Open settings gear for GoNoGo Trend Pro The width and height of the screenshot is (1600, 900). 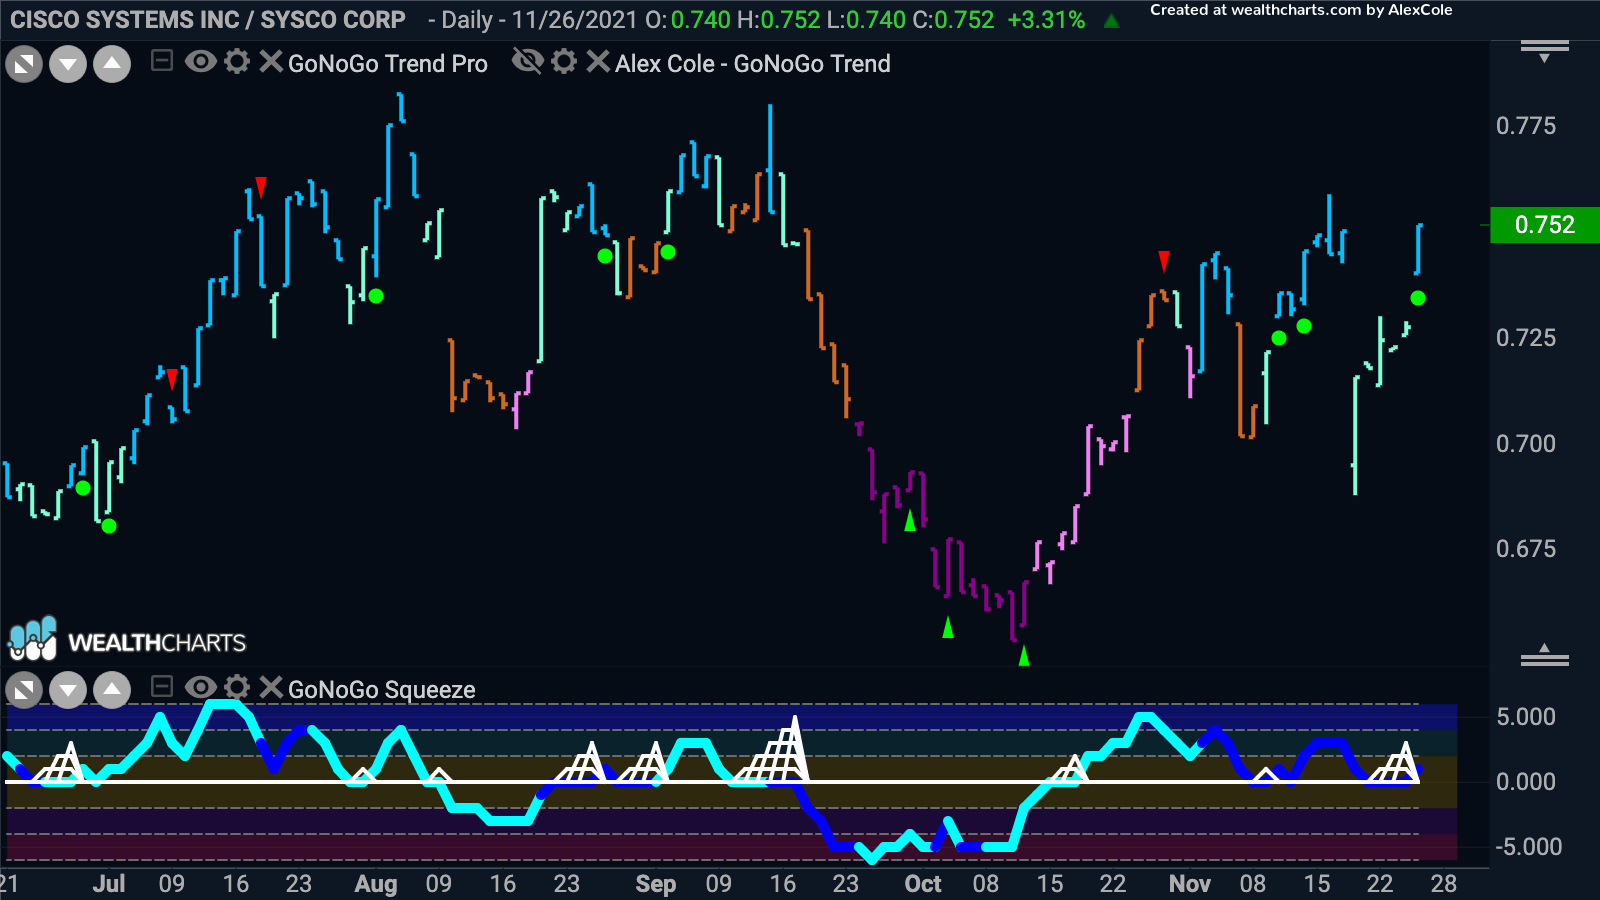pyautogui.click(x=237, y=62)
